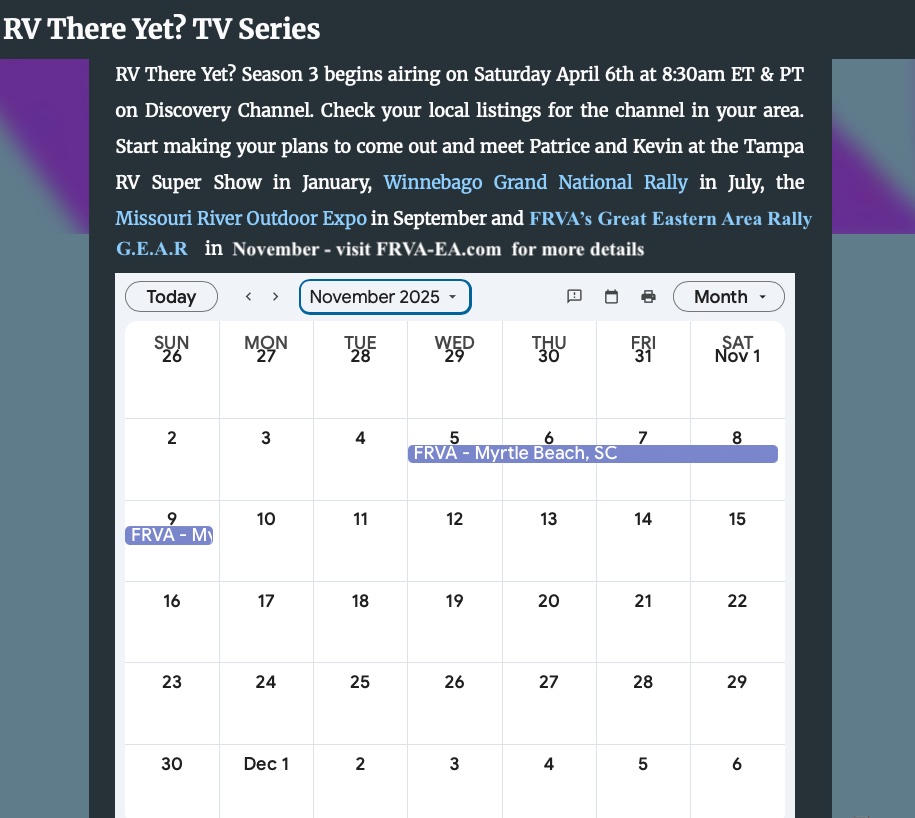Viewport: 915px width, 818px height.
Task: Click the send feedback icon
Action: [575, 297]
